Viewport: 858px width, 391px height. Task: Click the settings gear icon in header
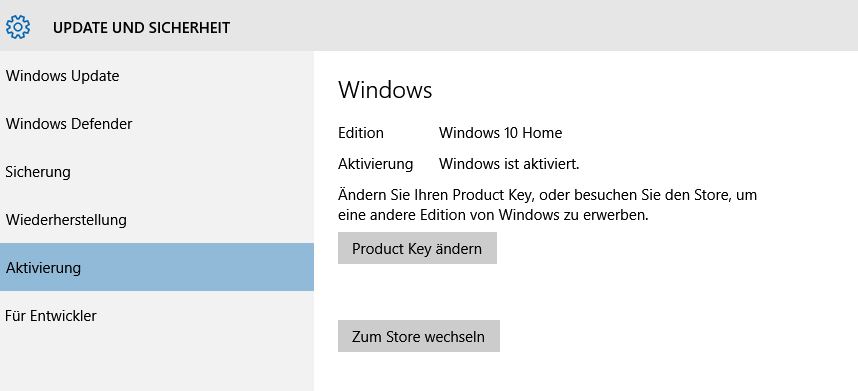(18, 27)
